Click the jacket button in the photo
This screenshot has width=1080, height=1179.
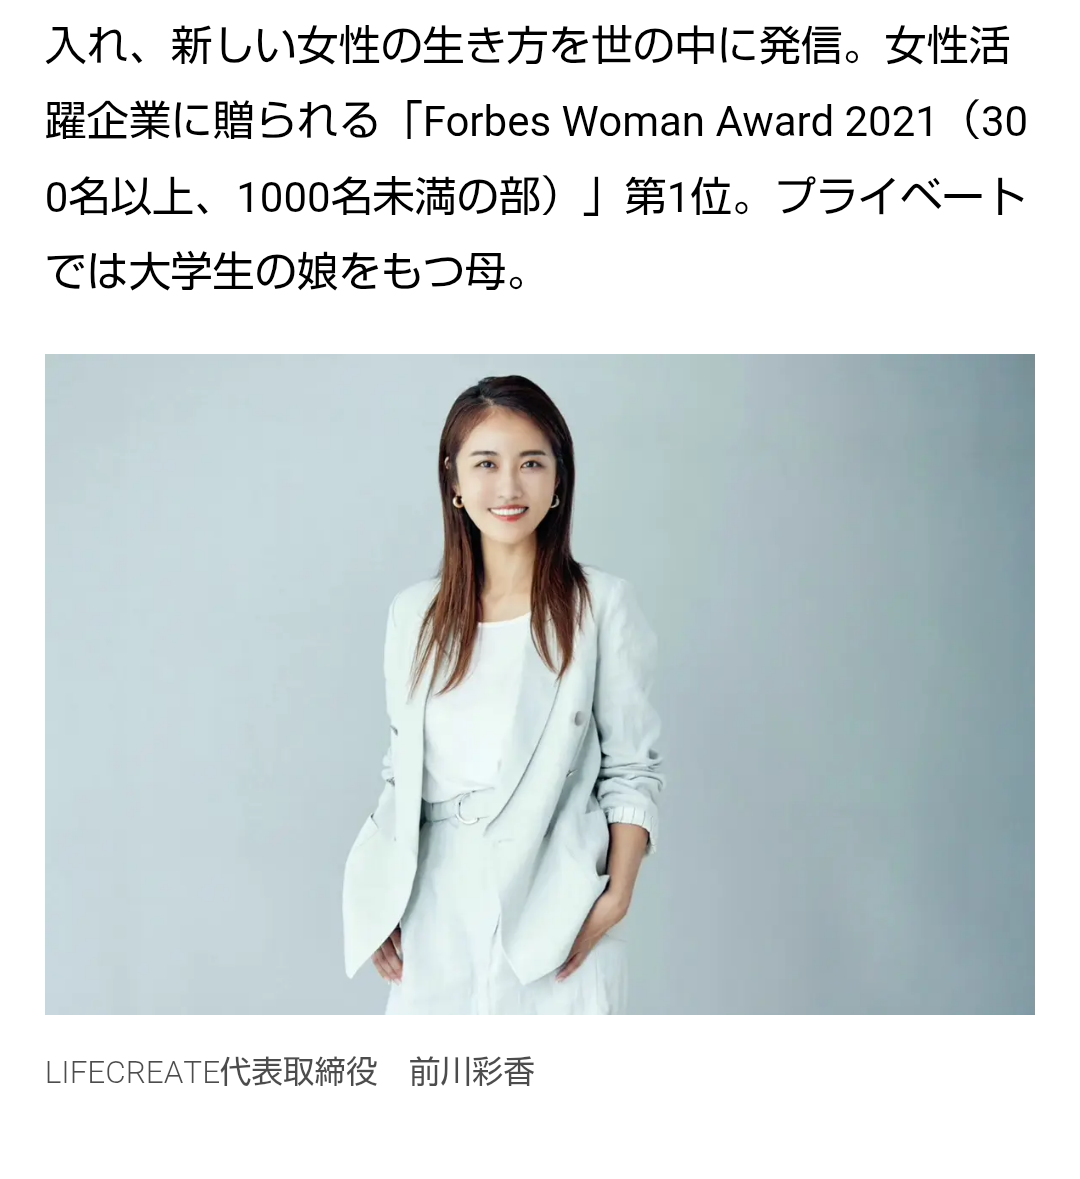point(578,719)
